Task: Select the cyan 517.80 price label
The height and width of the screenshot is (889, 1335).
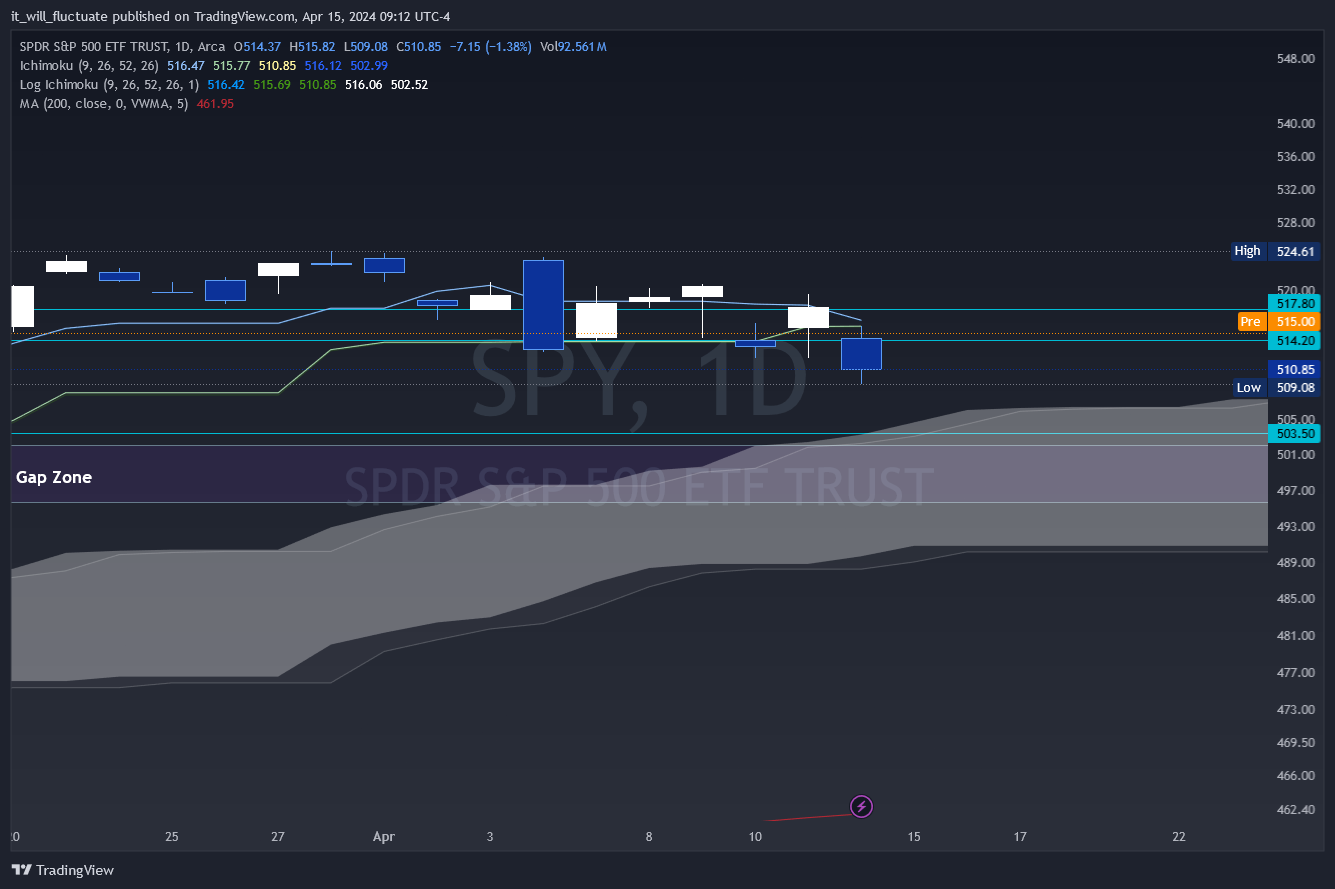Action: 1295,303
